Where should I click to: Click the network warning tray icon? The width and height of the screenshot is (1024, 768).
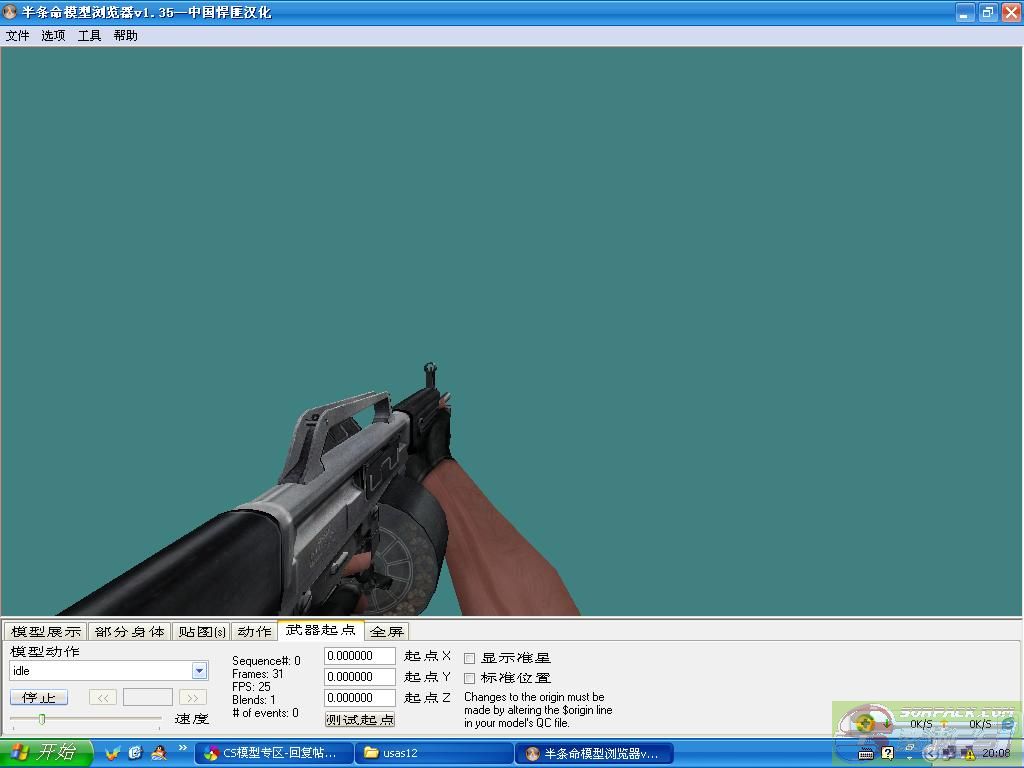[x=969, y=753]
